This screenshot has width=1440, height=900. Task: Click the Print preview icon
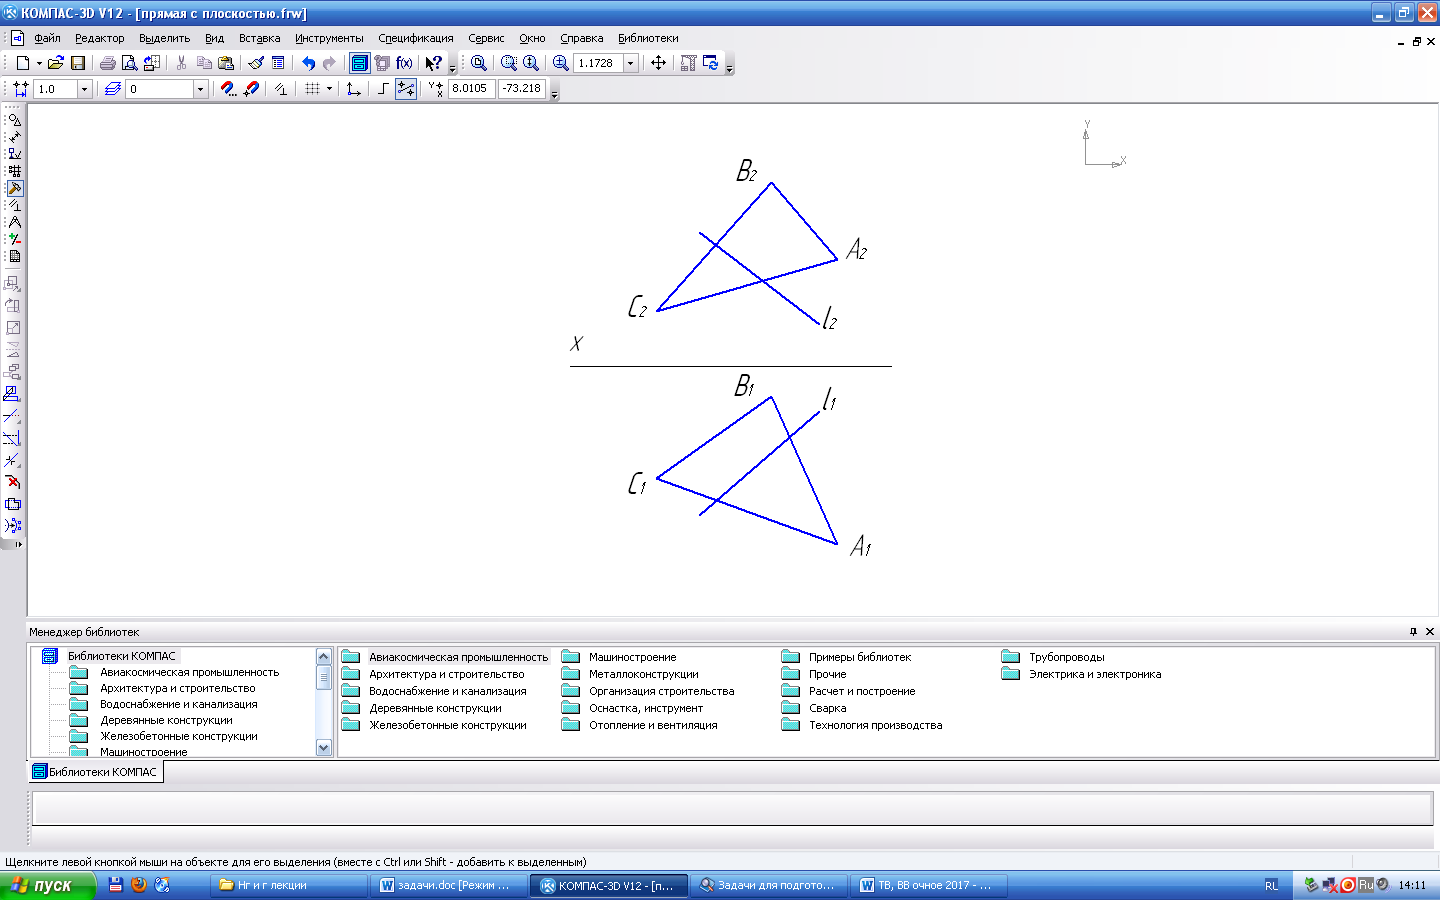[129, 63]
